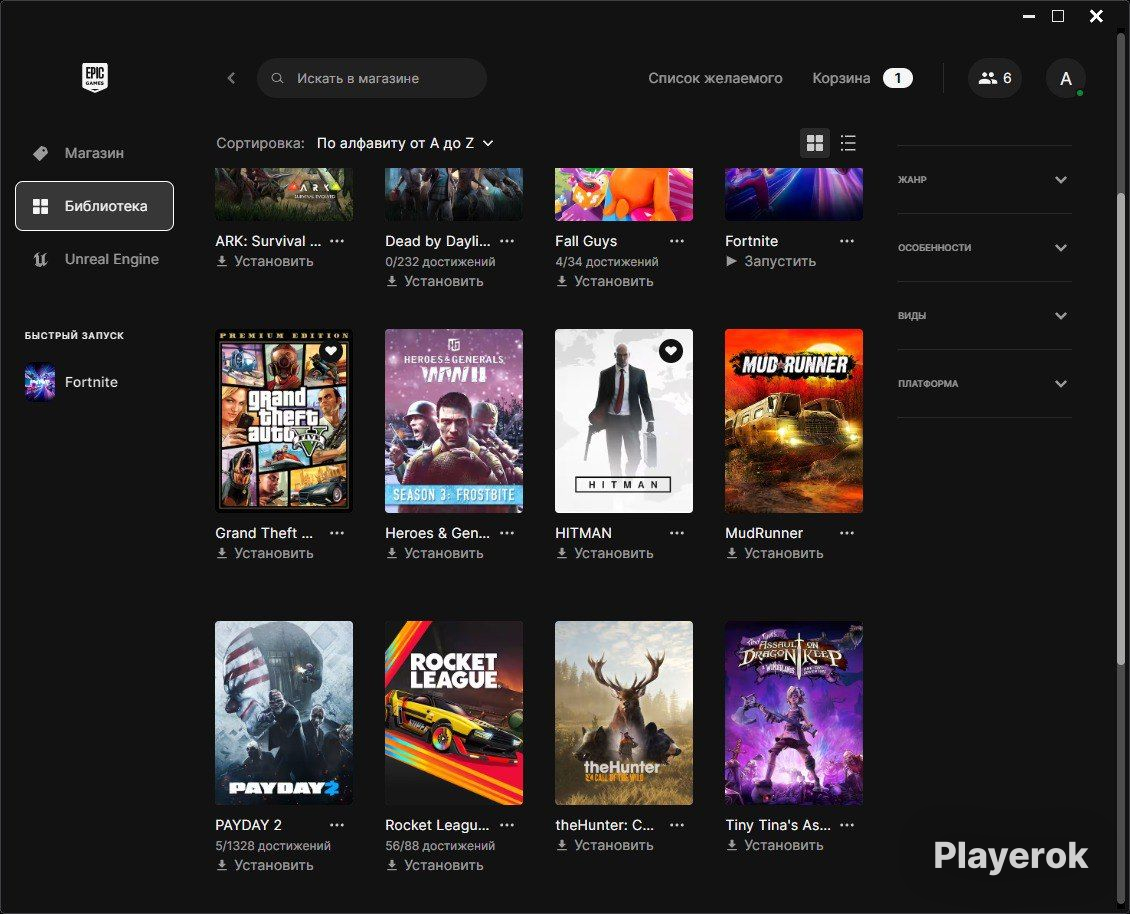Open Rocket League cover art
This screenshot has height=914, width=1130.
(x=454, y=713)
